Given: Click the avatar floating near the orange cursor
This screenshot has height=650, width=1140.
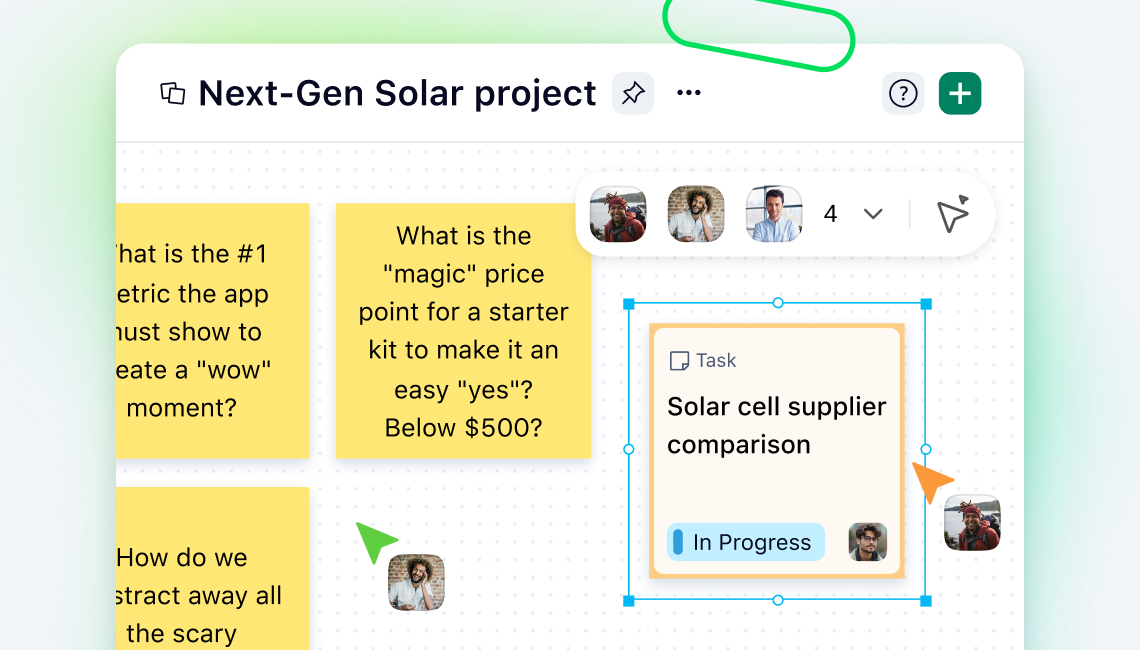Looking at the screenshot, I should click(x=971, y=523).
